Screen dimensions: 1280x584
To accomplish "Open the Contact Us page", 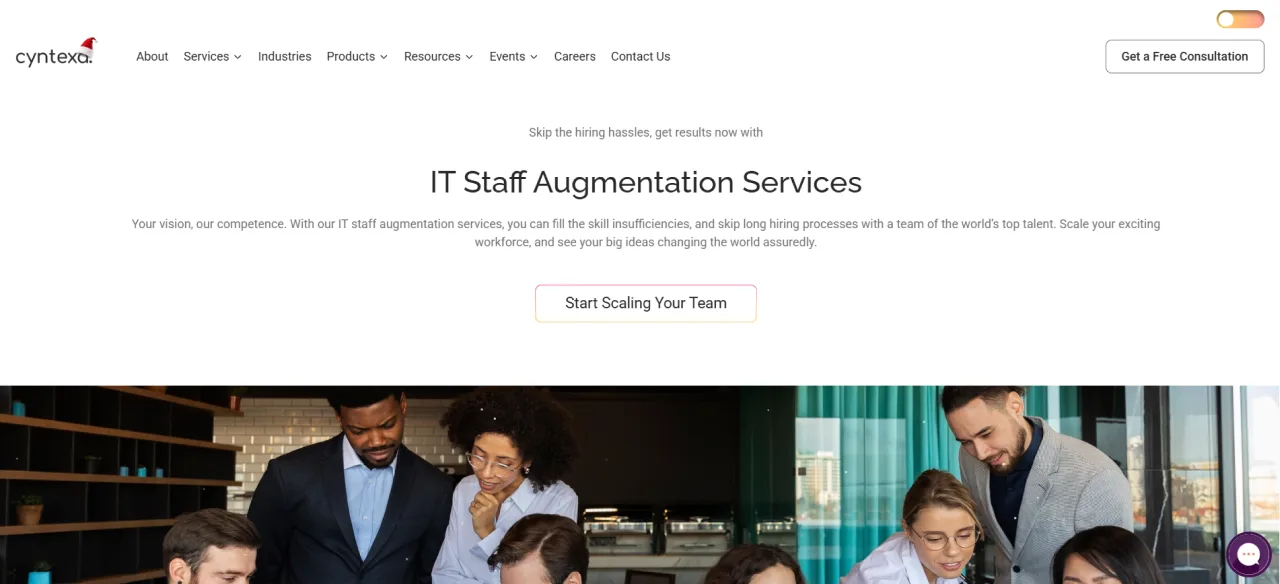I will click(x=641, y=57).
